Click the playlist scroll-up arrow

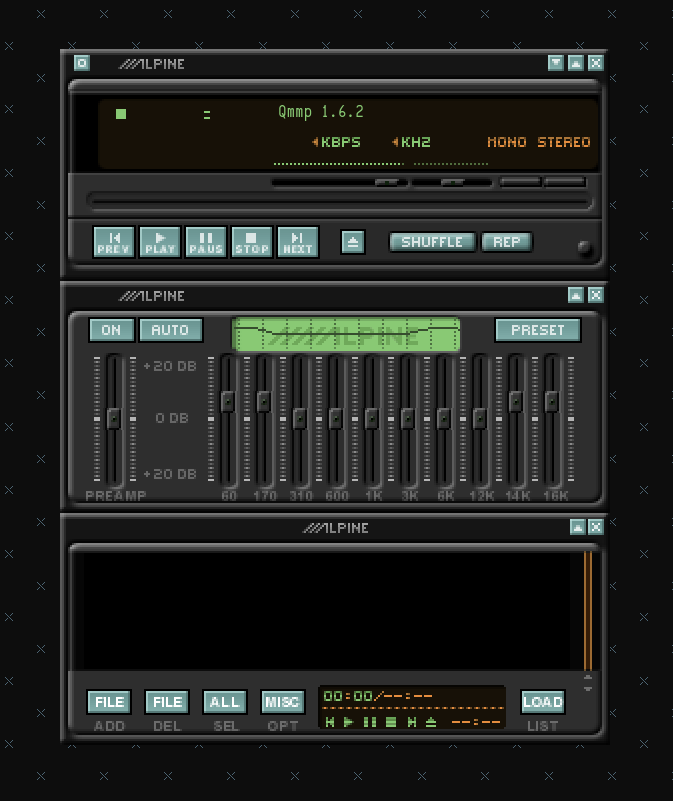click(x=588, y=677)
